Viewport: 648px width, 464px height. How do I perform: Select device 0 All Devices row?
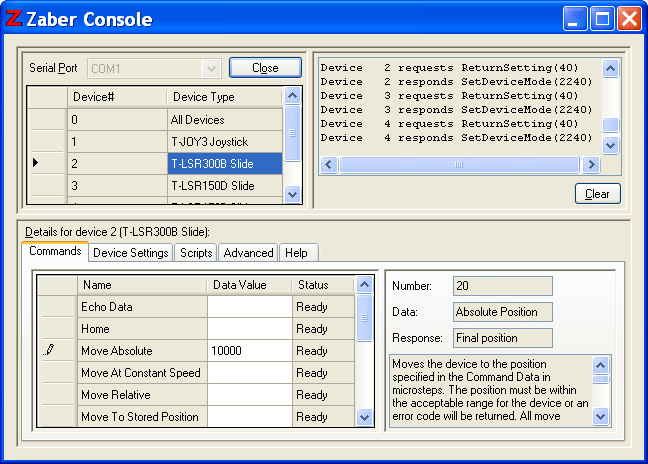point(155,120)
